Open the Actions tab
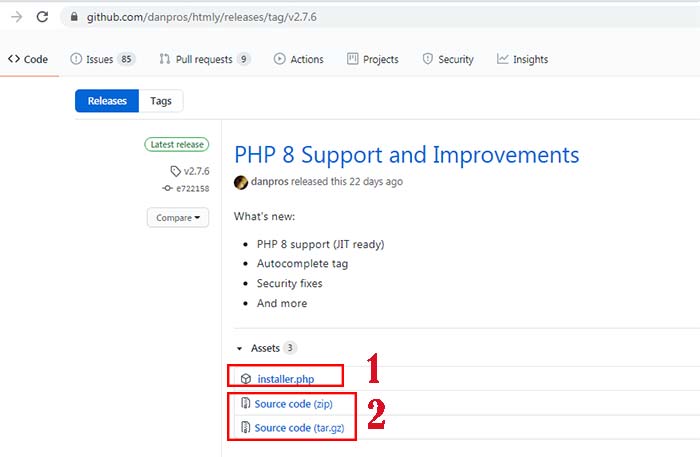This screenshot has width=700, height=457. [298, 59]
